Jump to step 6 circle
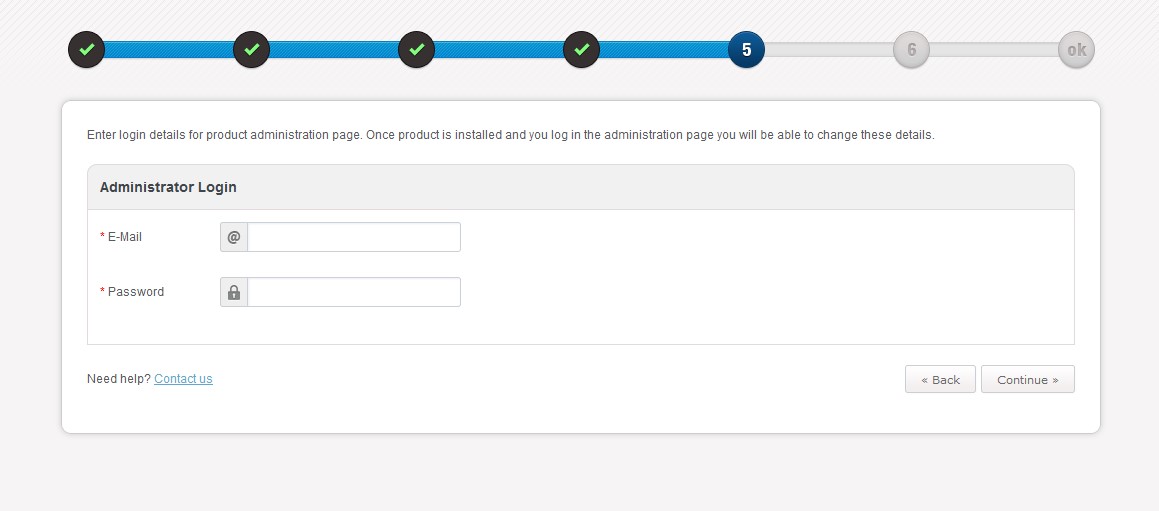 pos(911,50)
